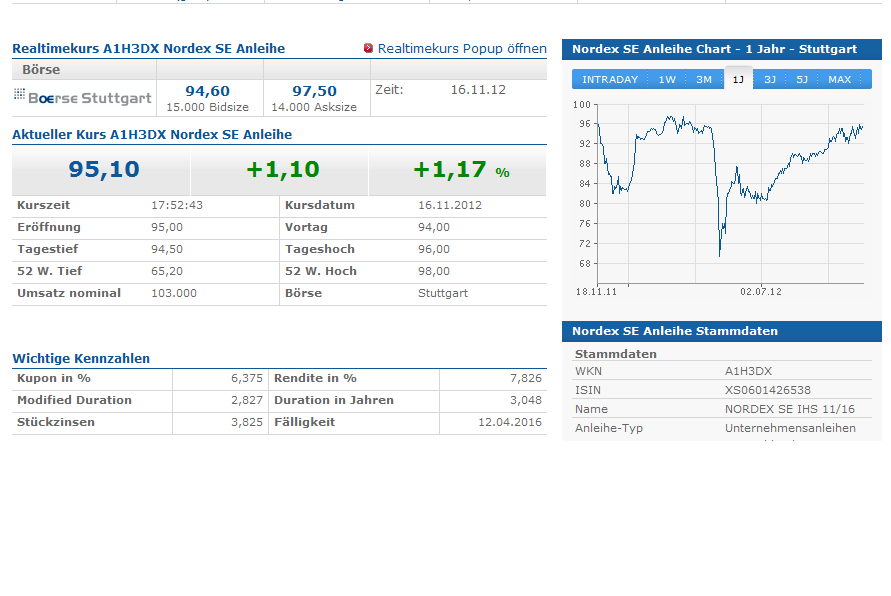
Task: Click the Wichtige Kennzahlen heading
Action: click(81, 358)
